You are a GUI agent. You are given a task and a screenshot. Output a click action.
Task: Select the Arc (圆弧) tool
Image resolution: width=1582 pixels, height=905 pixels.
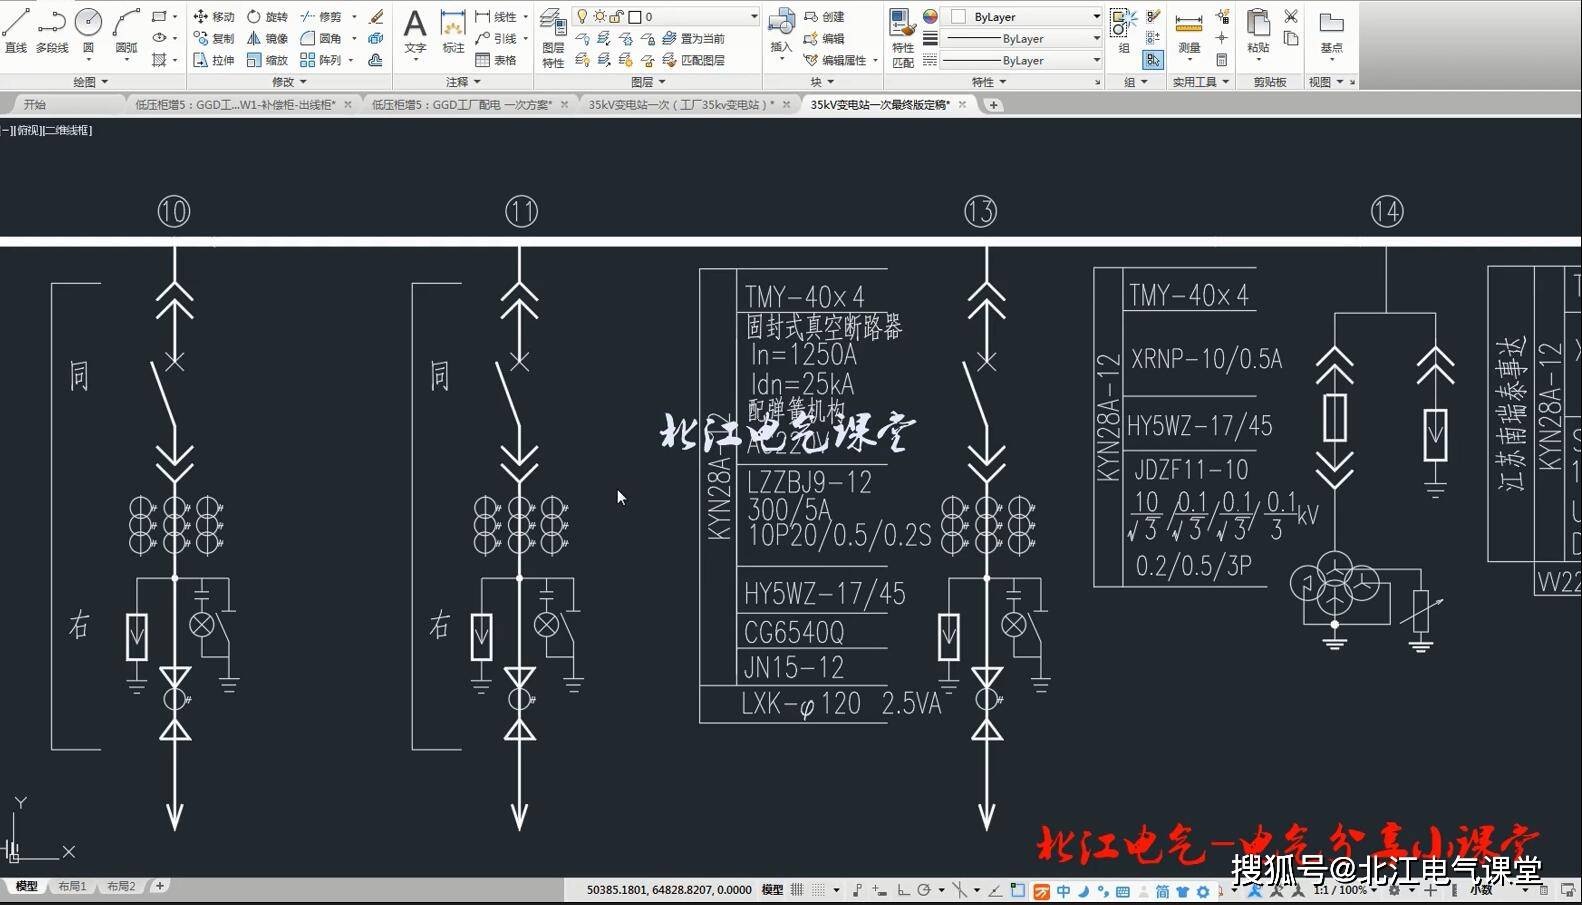click(126, 30)
